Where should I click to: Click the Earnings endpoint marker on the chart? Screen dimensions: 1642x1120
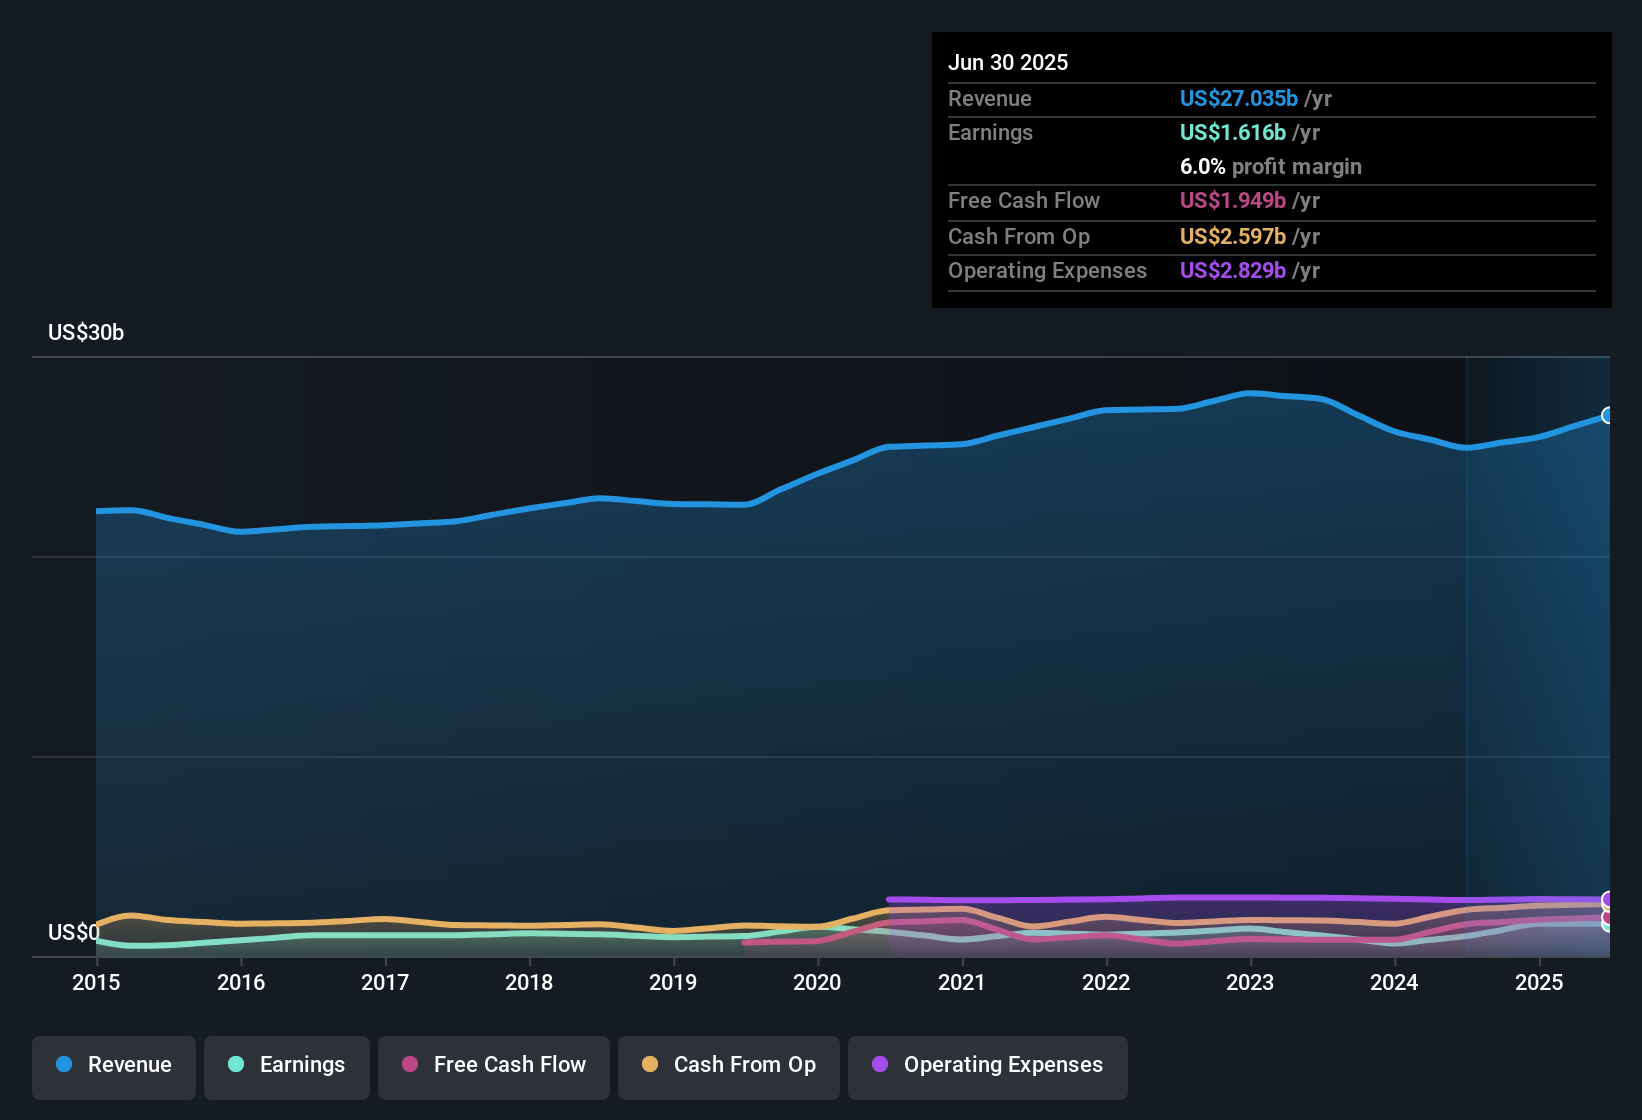[x=1606, y=925]
